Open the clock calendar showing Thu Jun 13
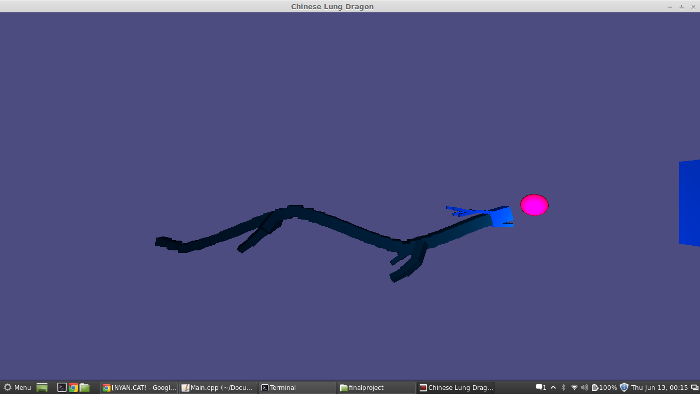The width and height of the screenshot is (700, 394). (x=659, y=387)
